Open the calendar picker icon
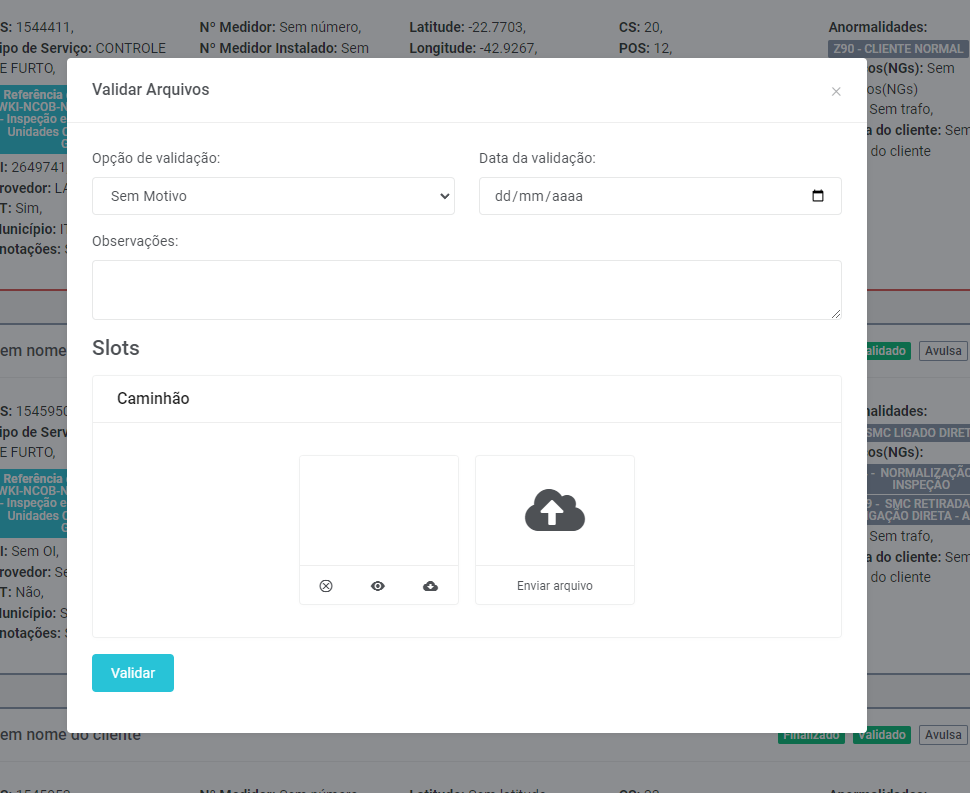Screen dimensions: 970x793 point(818,196)
